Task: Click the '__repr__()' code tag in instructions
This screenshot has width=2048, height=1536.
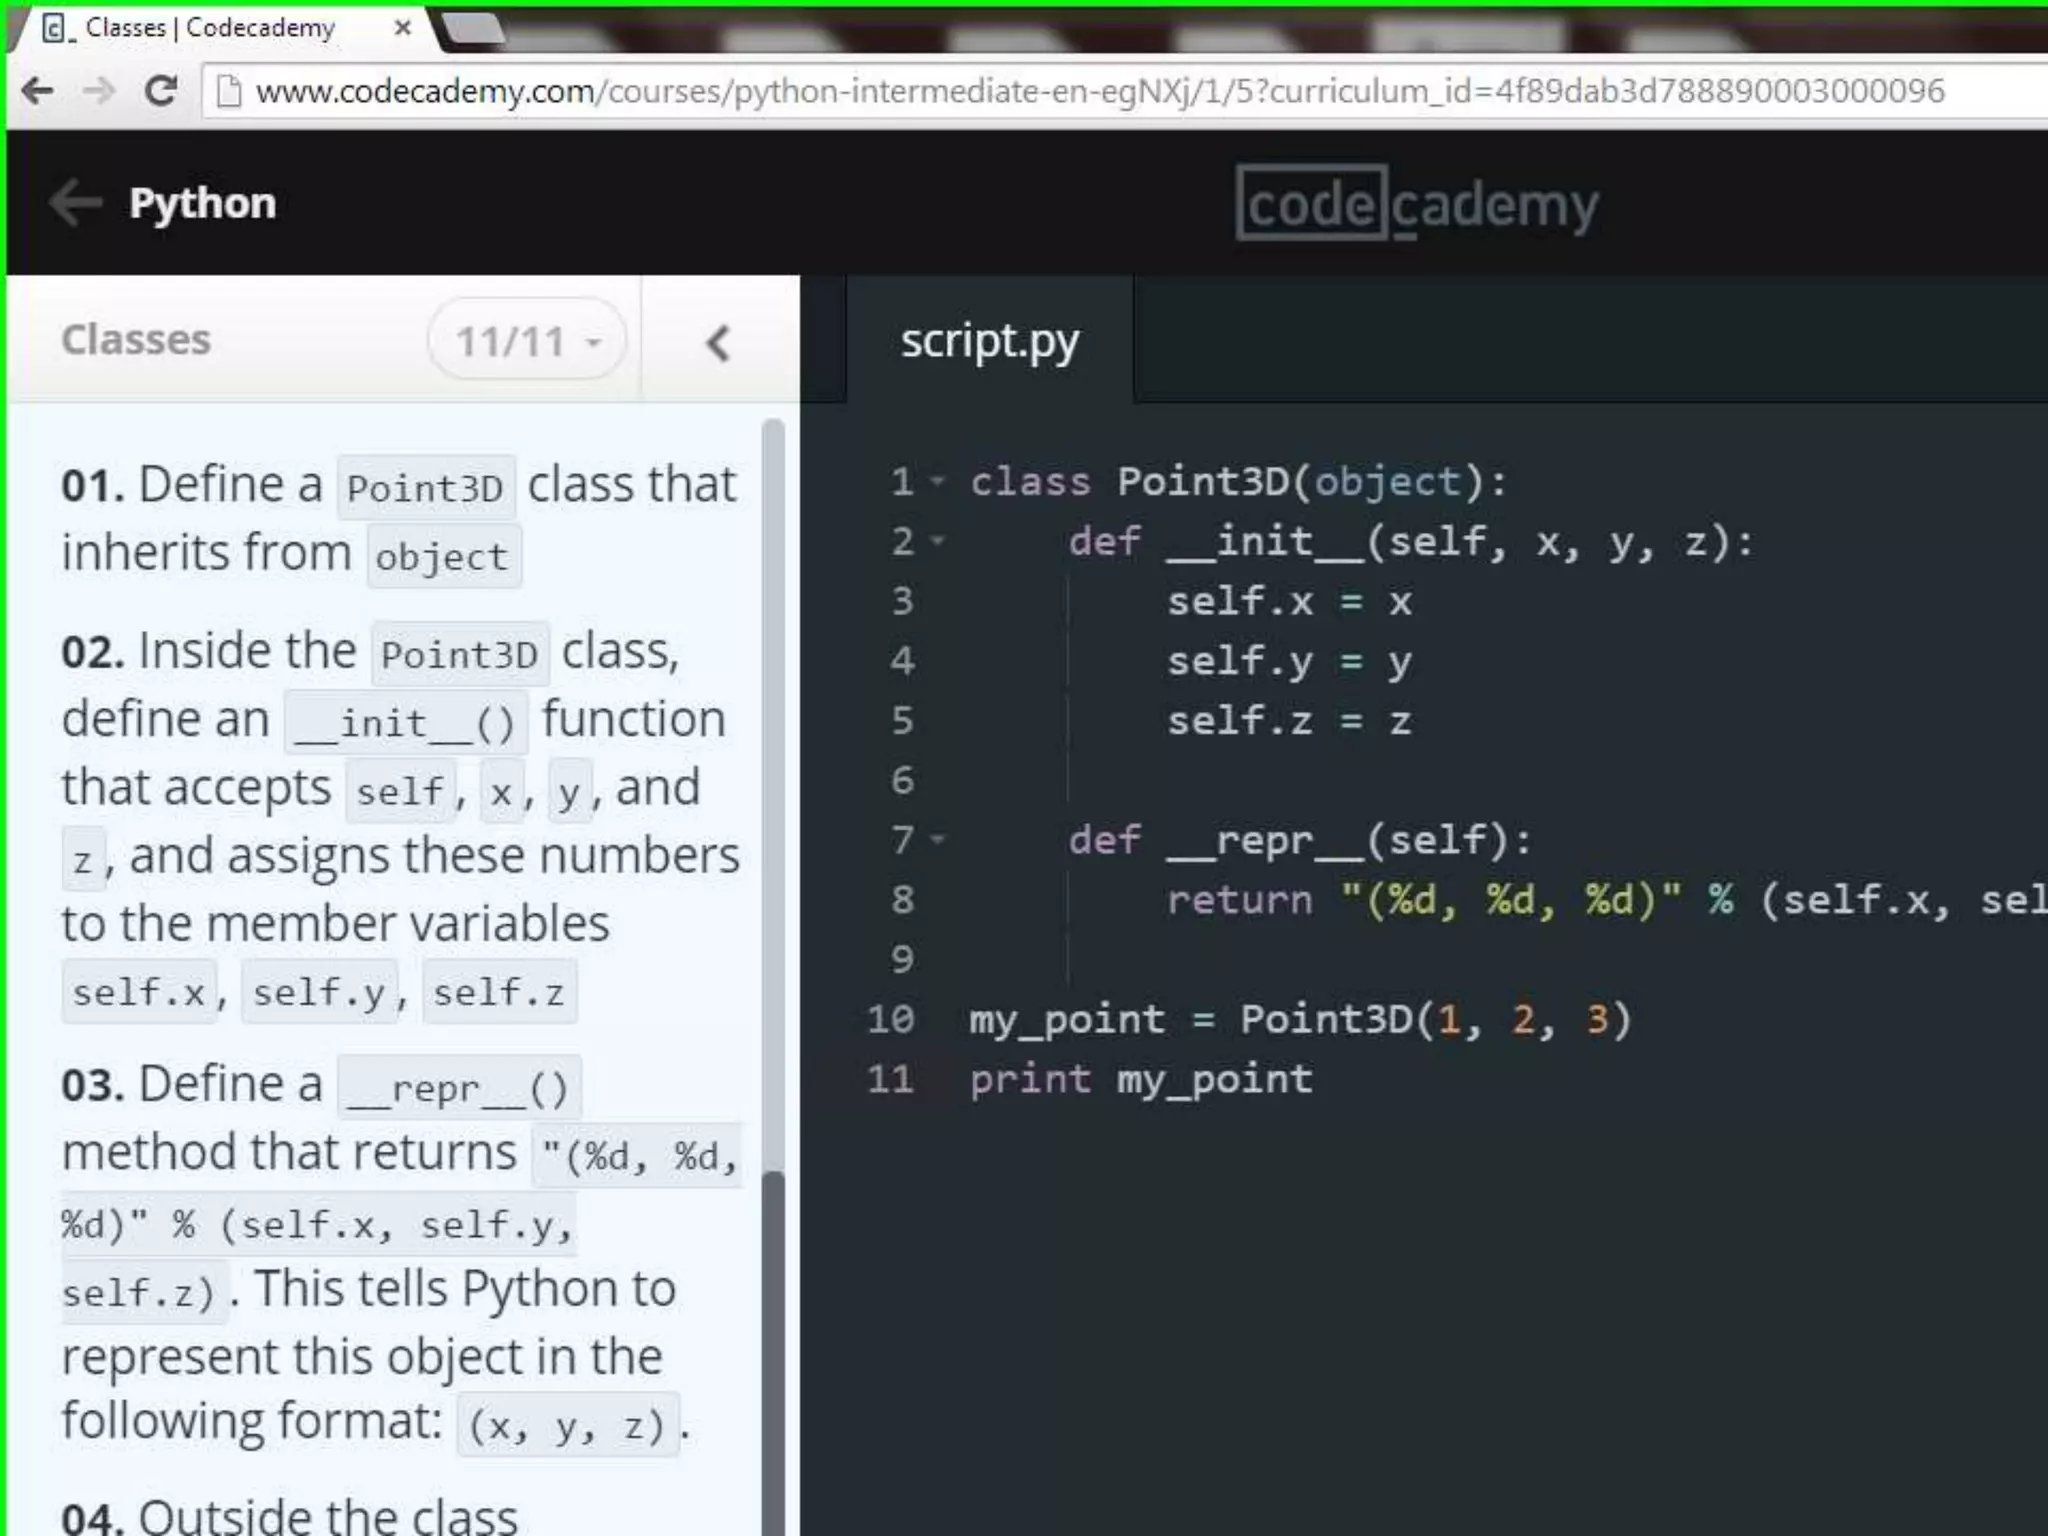Action: pyautogui.click(x=458, y=1087)
